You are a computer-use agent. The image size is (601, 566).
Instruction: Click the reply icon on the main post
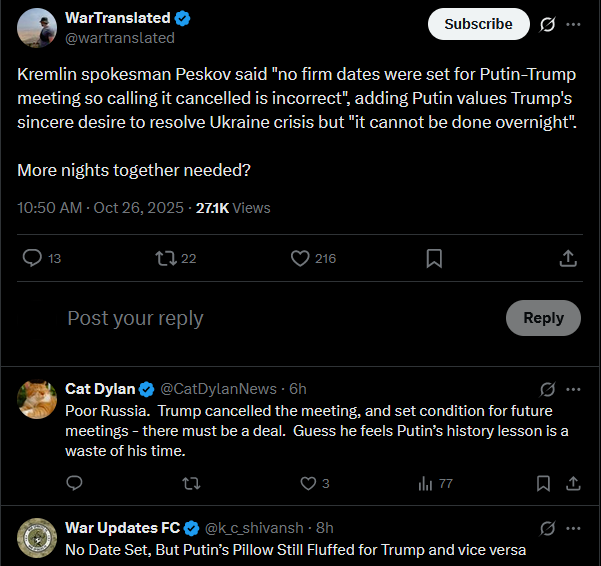click(33, 258)
